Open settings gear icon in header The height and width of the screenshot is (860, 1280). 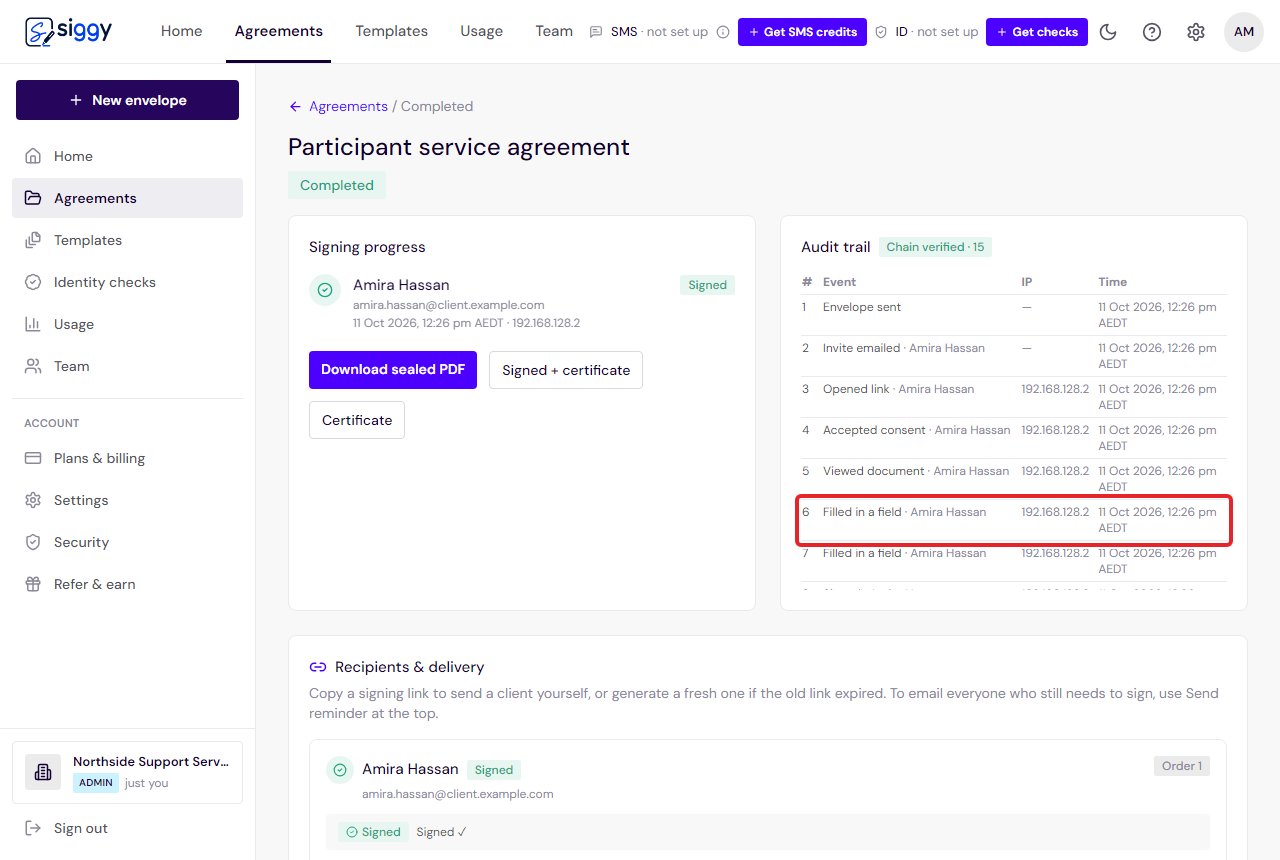tap(1196, 32)
